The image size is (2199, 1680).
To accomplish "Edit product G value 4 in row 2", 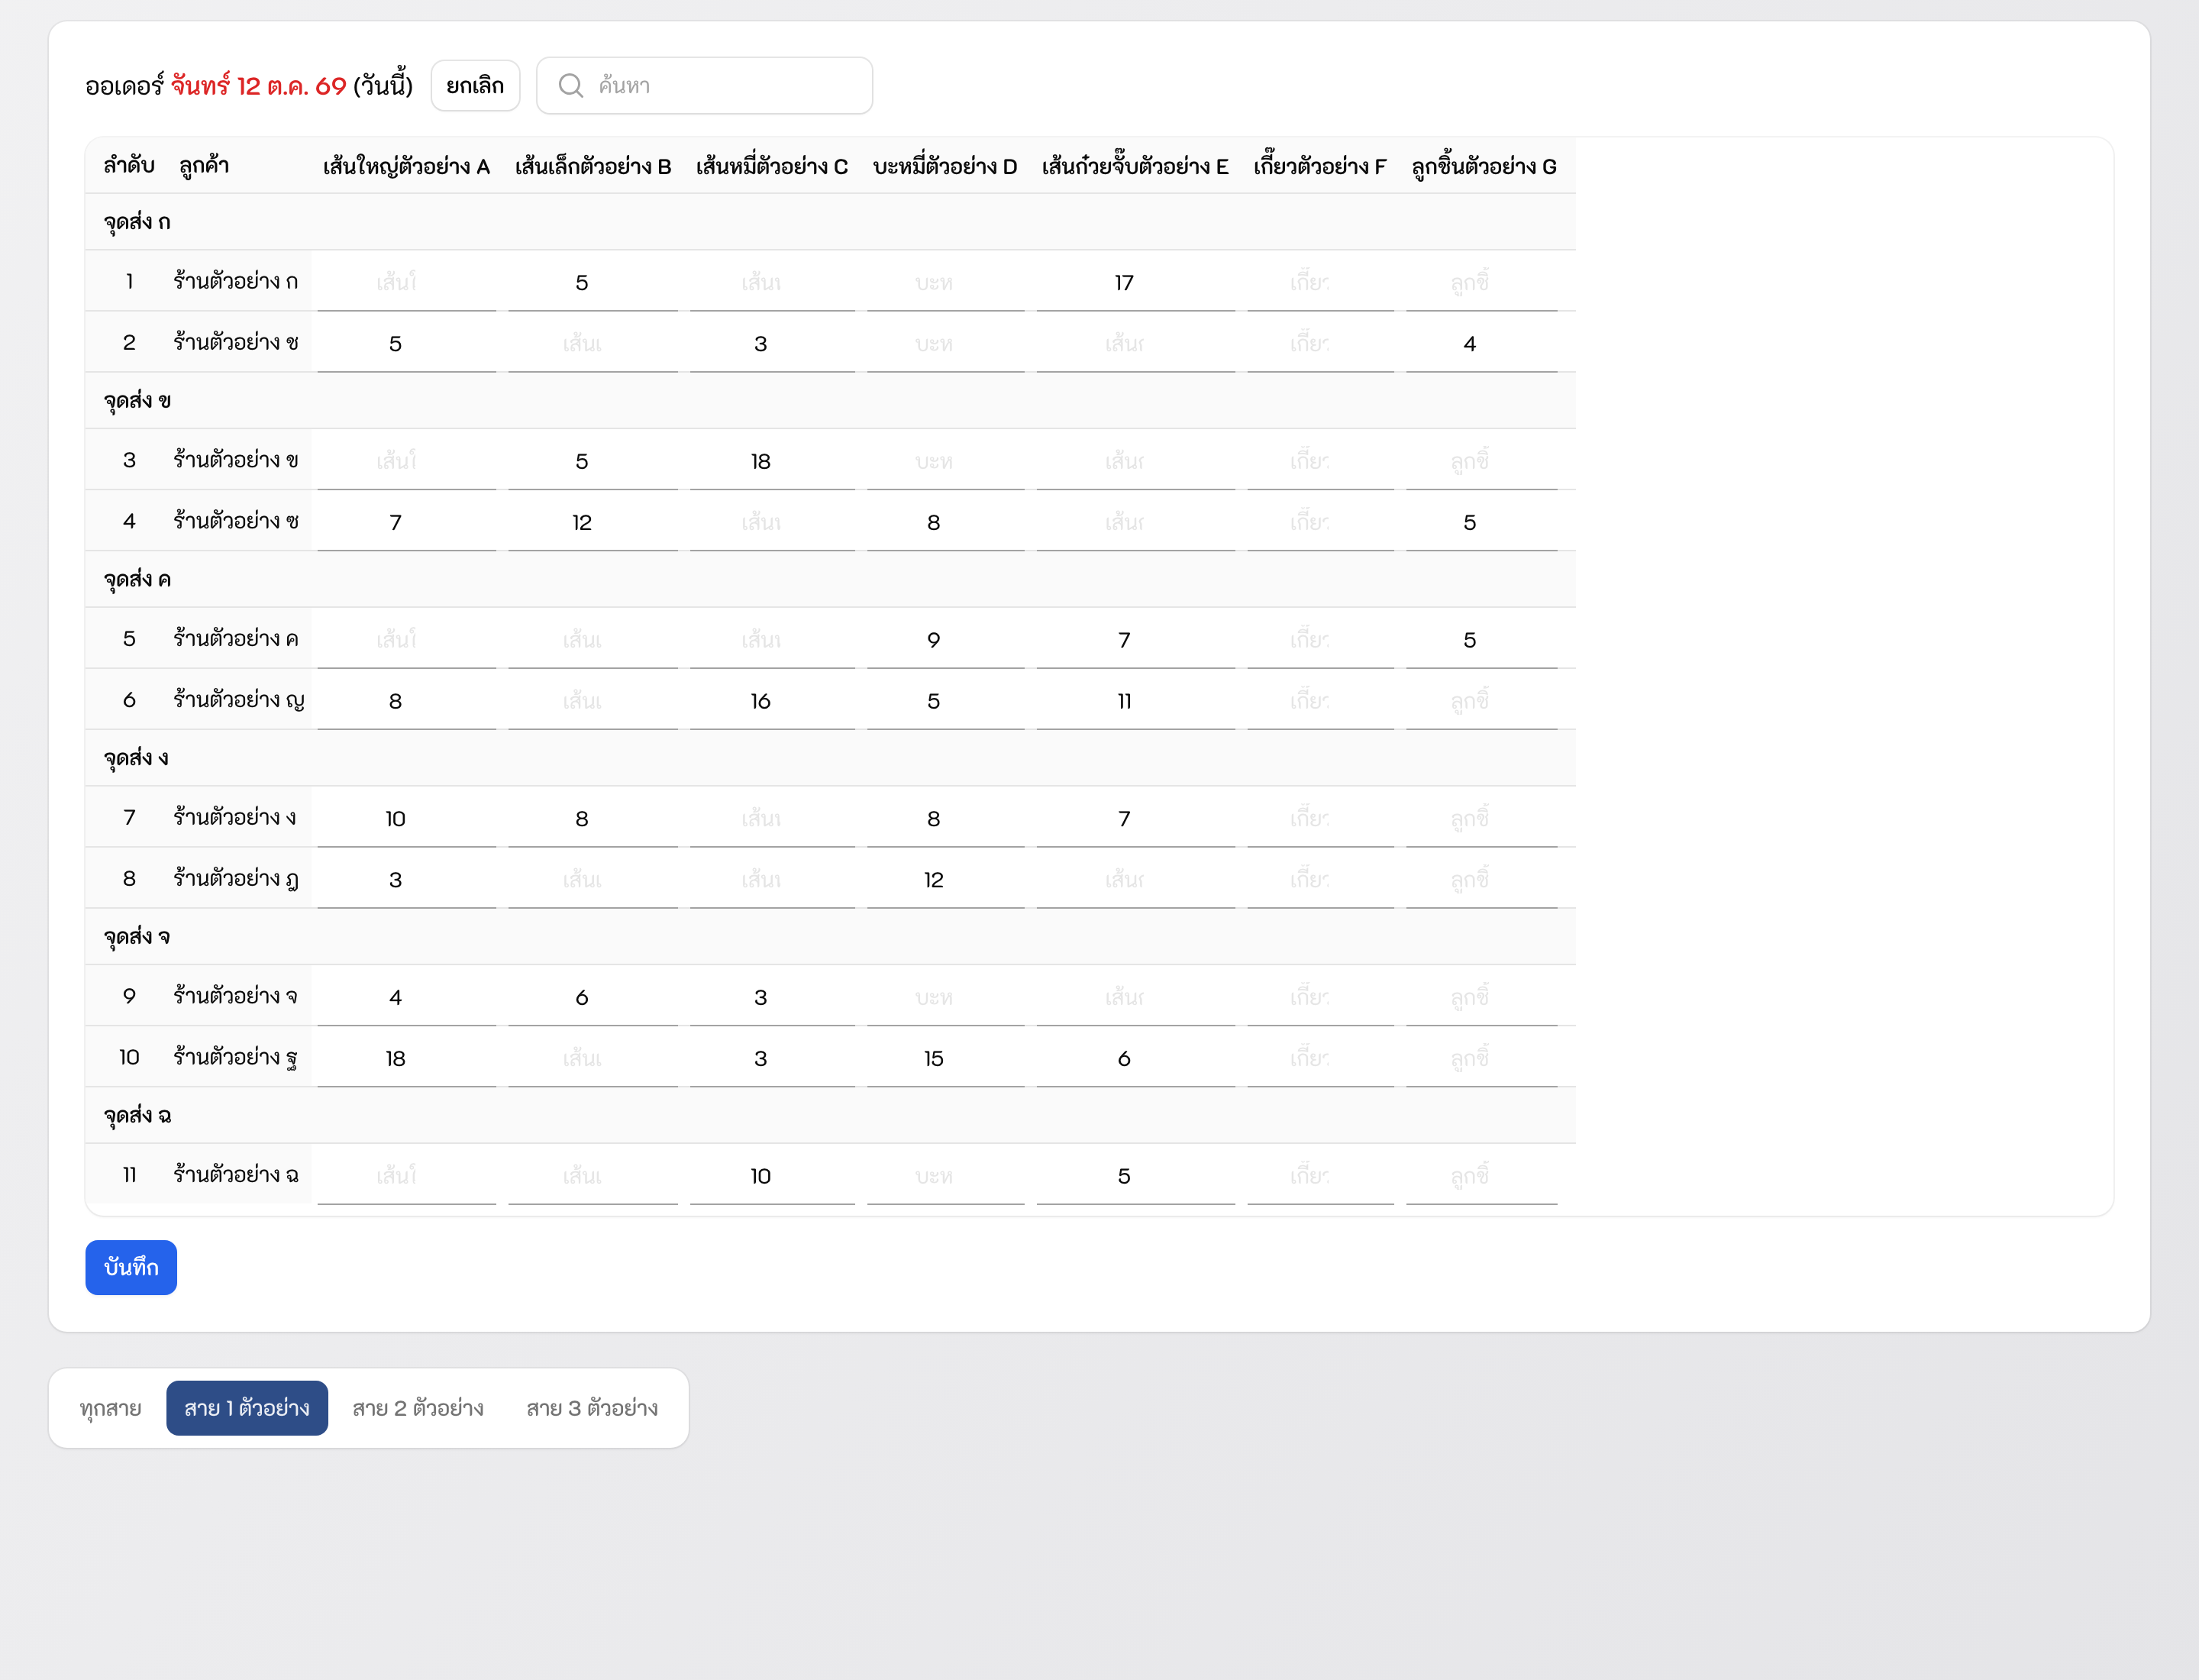I will pyautogui.click(x=1481, y=344).
